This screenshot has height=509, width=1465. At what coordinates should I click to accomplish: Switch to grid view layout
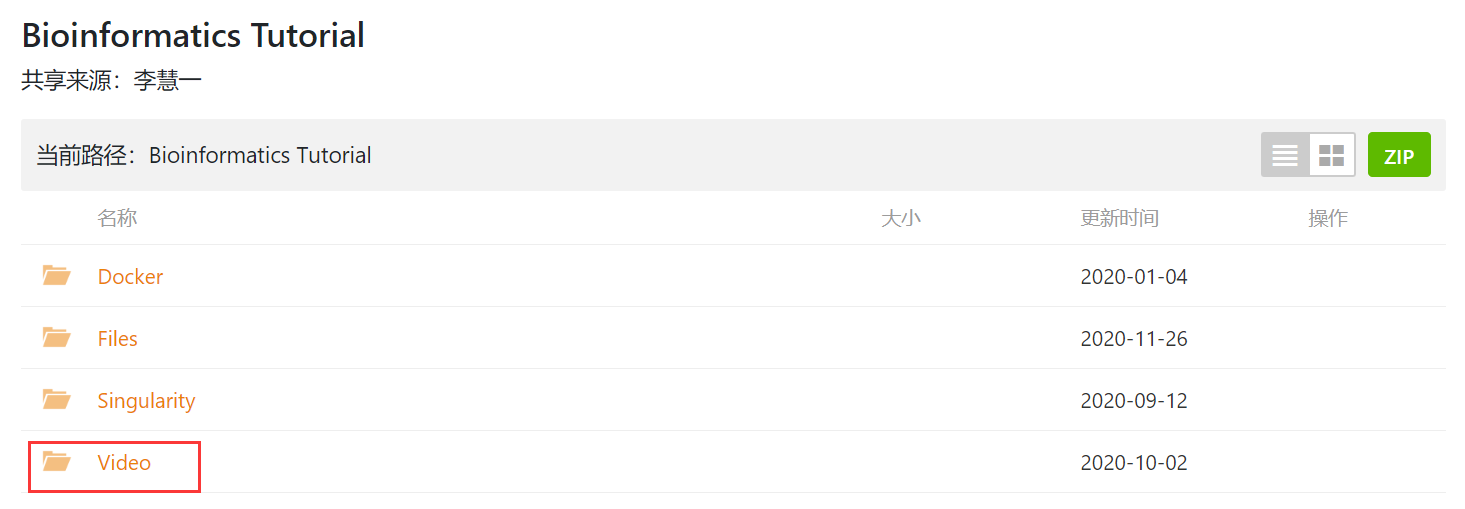pos(1331,155)
